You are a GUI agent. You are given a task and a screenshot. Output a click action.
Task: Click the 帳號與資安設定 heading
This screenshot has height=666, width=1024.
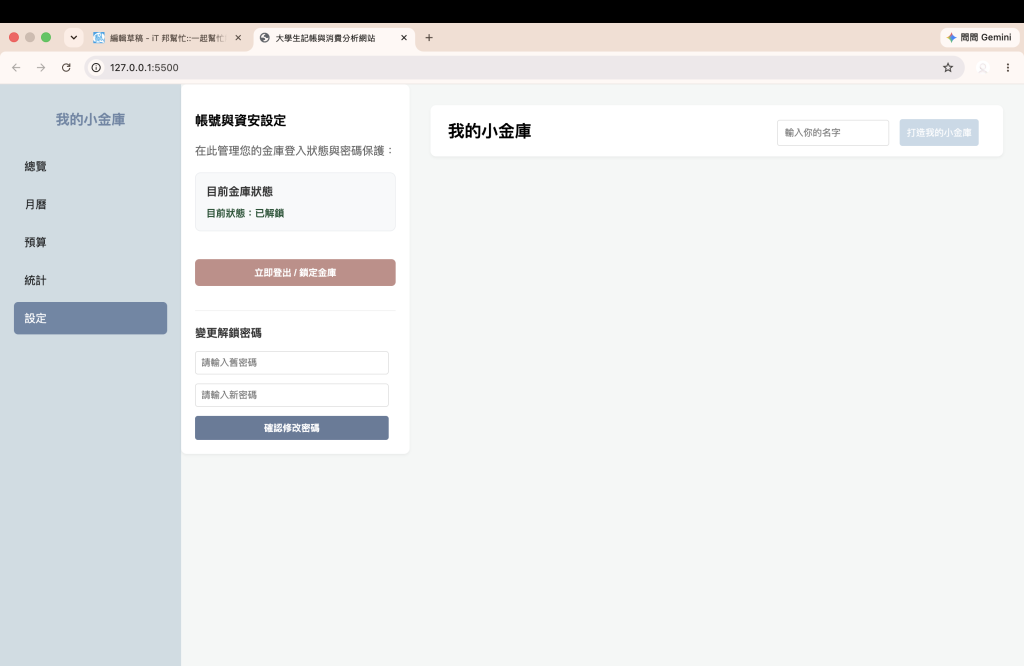click(240, 120)
